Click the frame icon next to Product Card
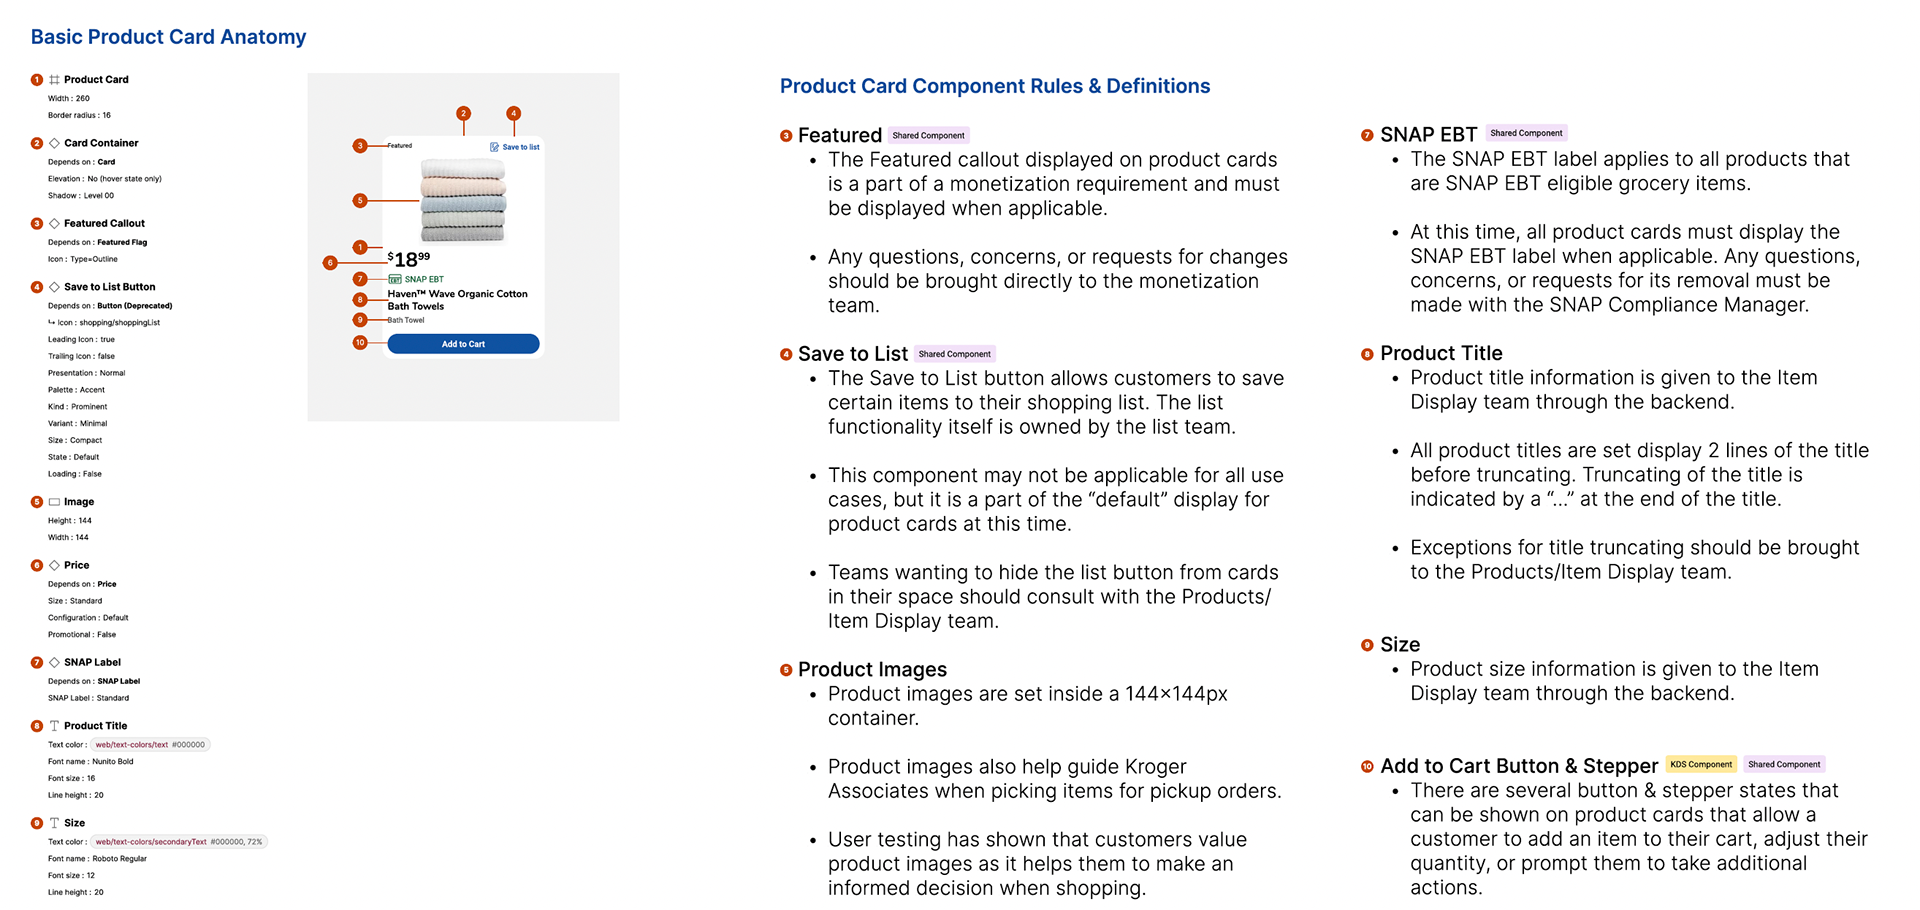Image resolution: width=1920 pixels, height=910 pixels. pyautogui.click(x=54, y=80)
